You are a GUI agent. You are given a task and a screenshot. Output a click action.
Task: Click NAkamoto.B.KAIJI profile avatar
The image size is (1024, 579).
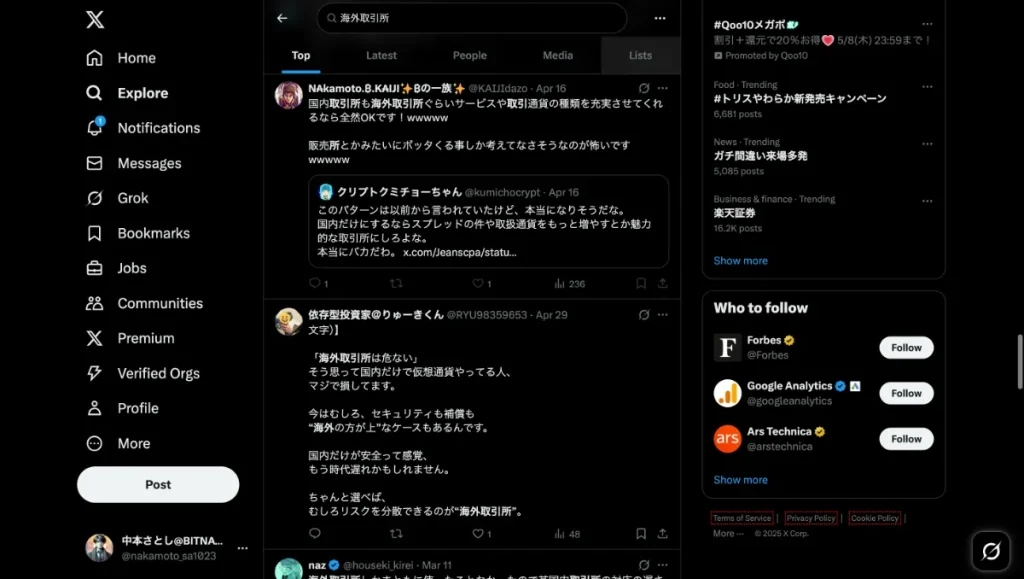coord(289,95)
